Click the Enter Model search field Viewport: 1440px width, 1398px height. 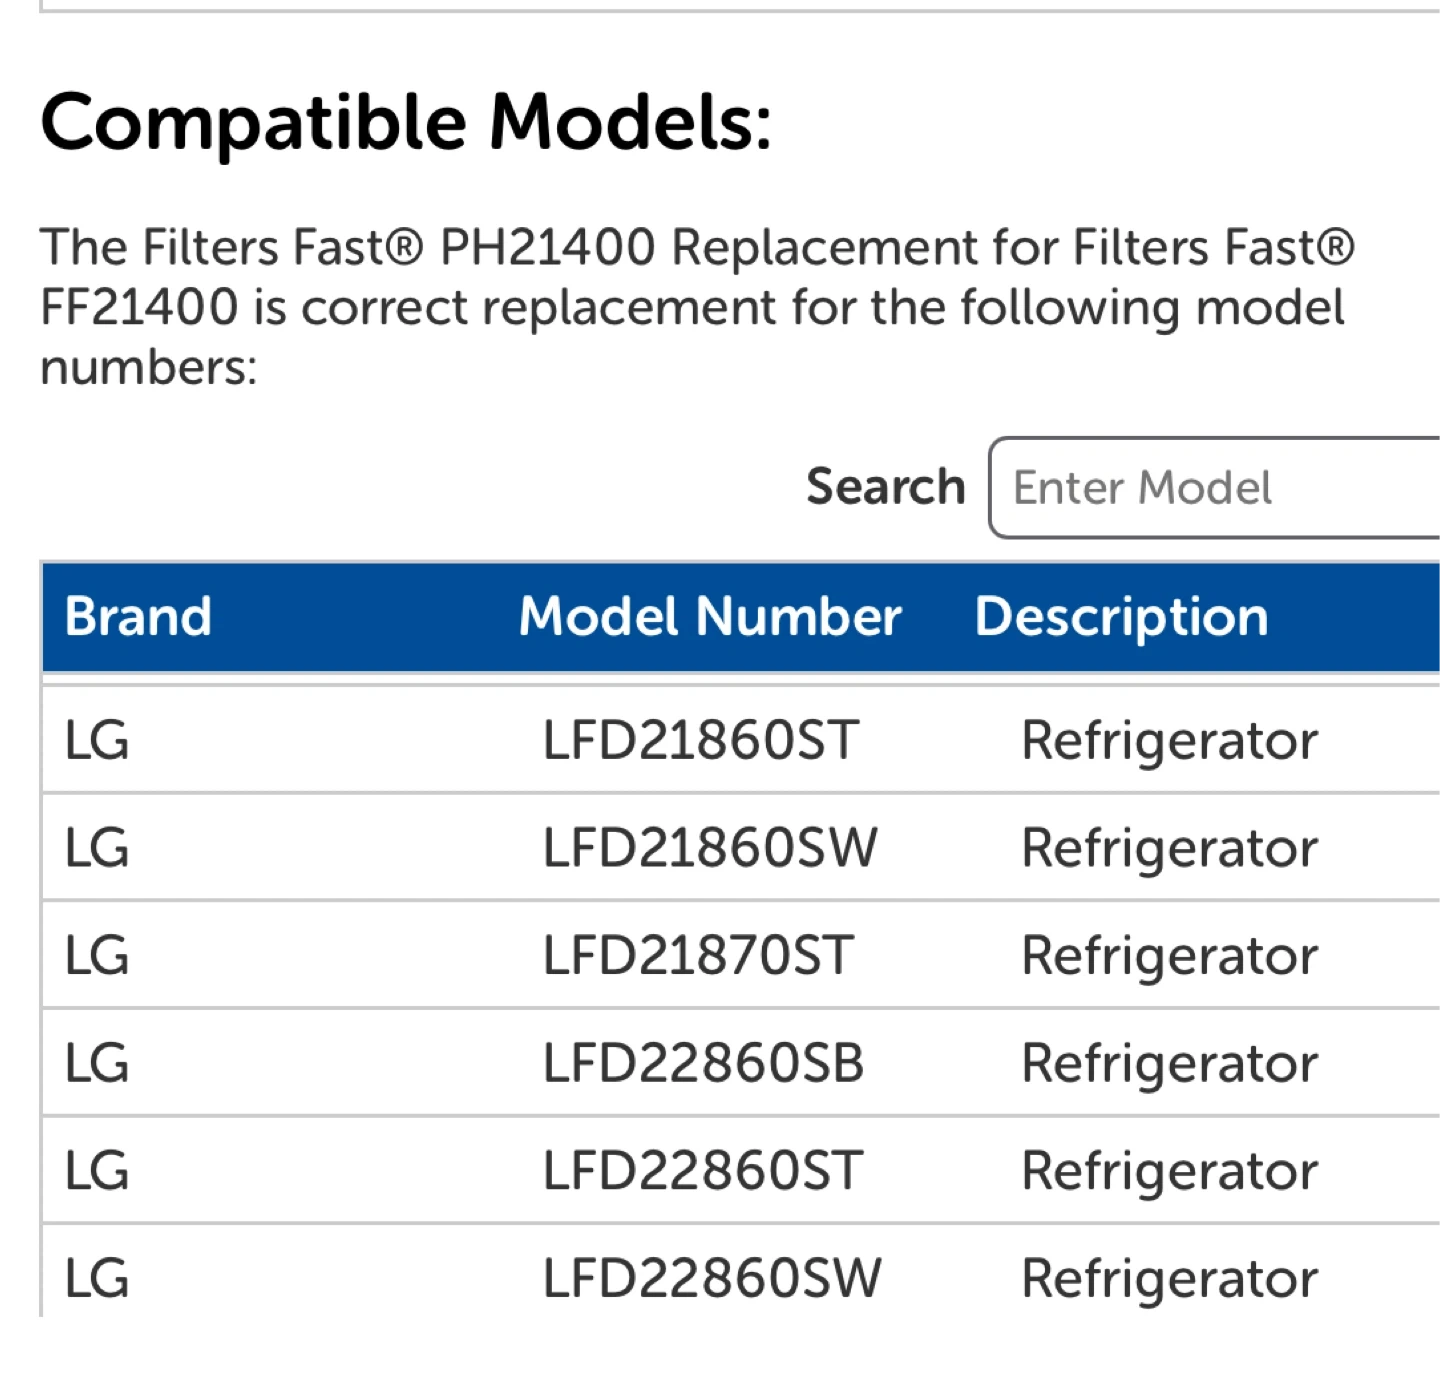(1215, 488)
